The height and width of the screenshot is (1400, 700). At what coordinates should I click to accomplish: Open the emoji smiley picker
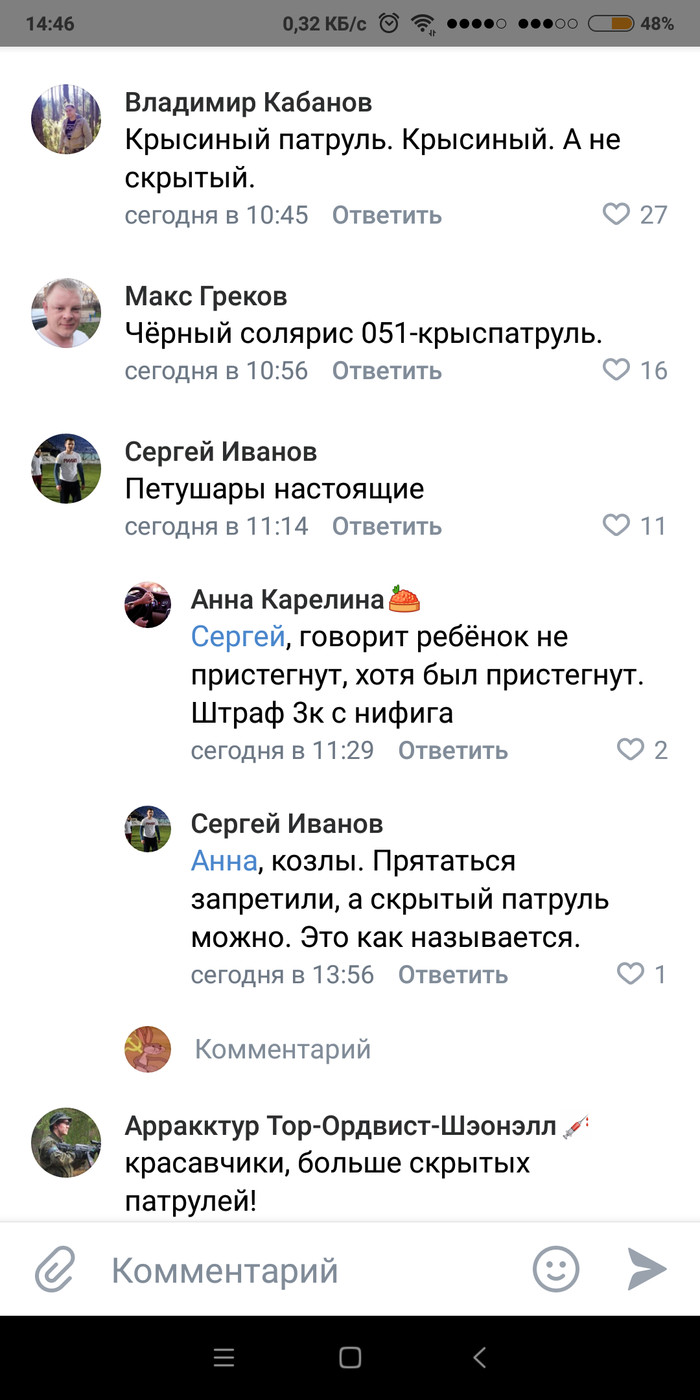pos(556,1270)
